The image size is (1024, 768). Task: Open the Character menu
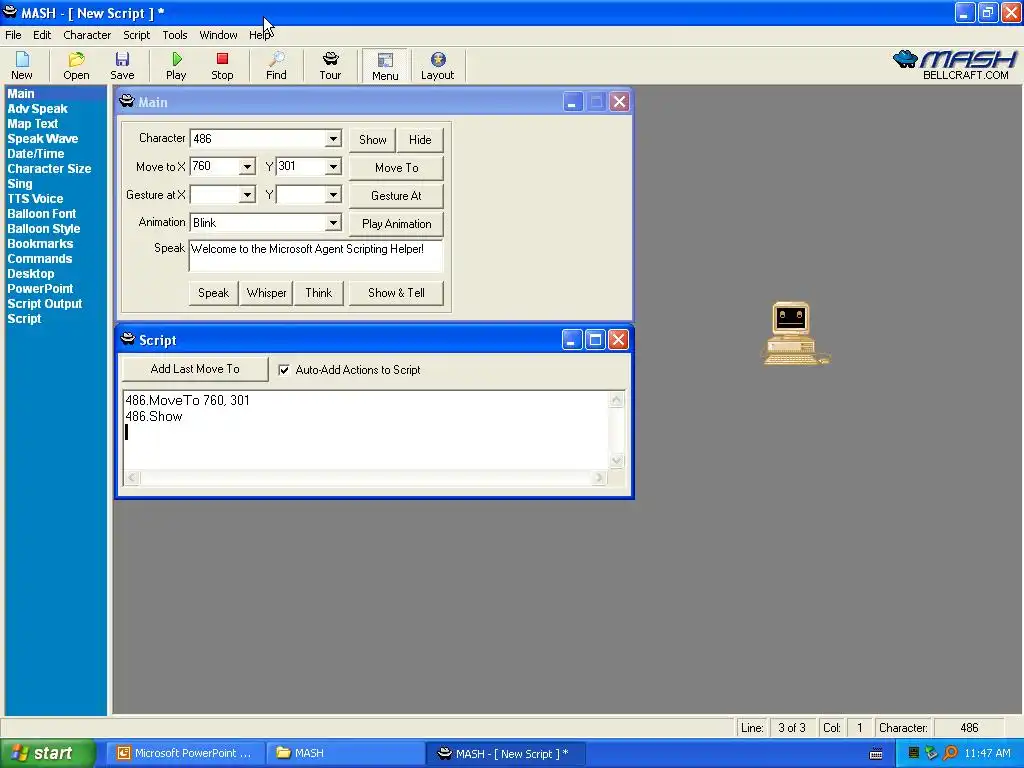(x=87, y=35)
